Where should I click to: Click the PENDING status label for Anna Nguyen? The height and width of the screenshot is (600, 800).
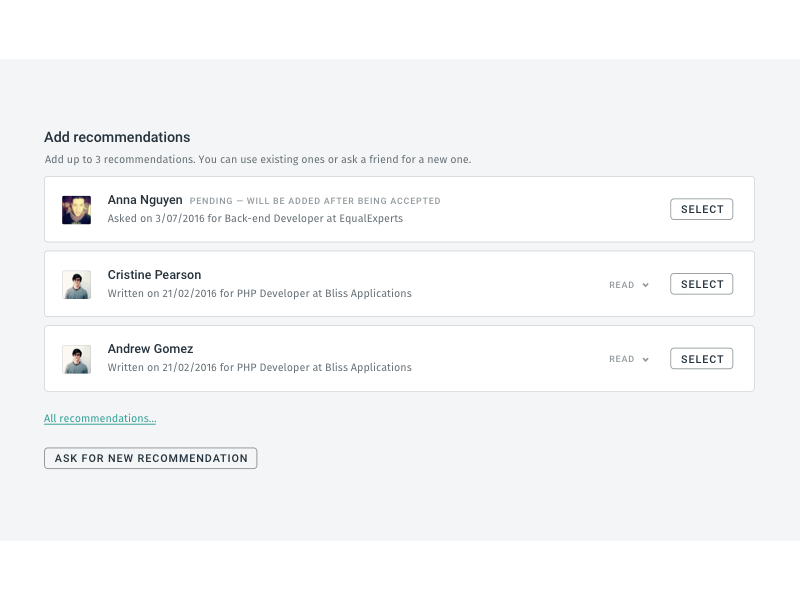coord(314,200)
